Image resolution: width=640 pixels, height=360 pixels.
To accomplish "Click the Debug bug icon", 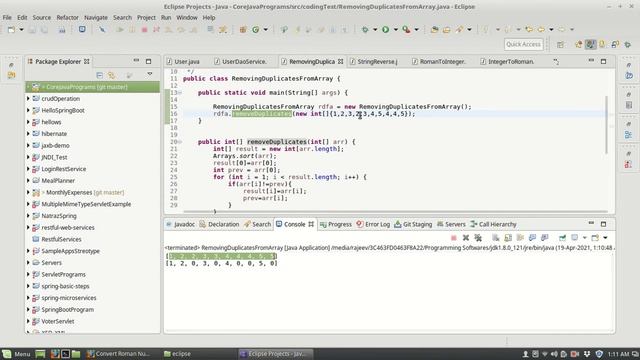I will pyautogui.click(x=365, y=29).
